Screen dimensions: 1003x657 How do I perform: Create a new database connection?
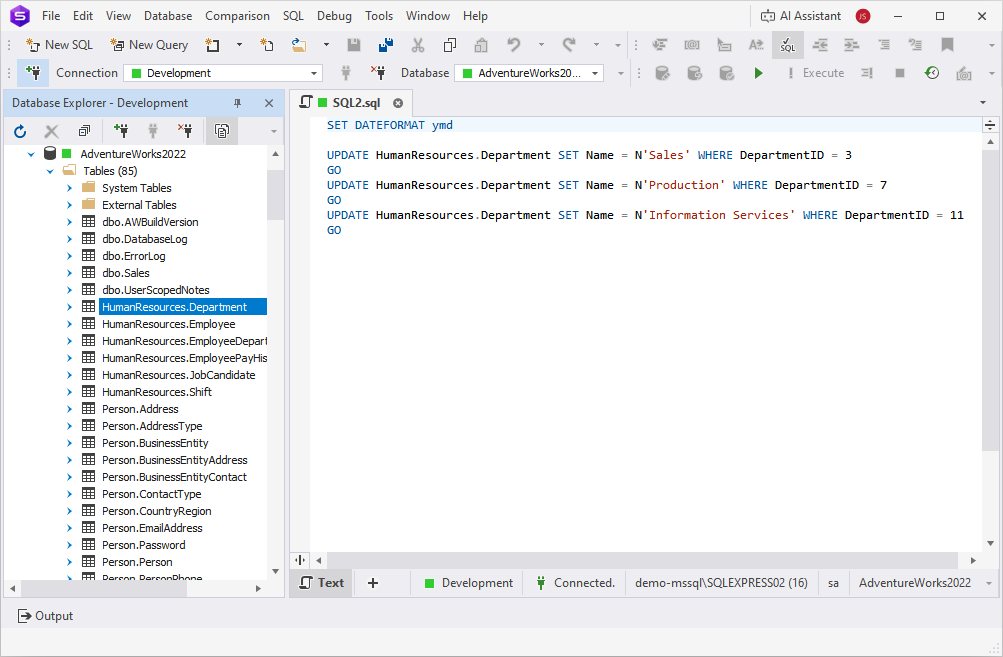click(x=122, y=130)
